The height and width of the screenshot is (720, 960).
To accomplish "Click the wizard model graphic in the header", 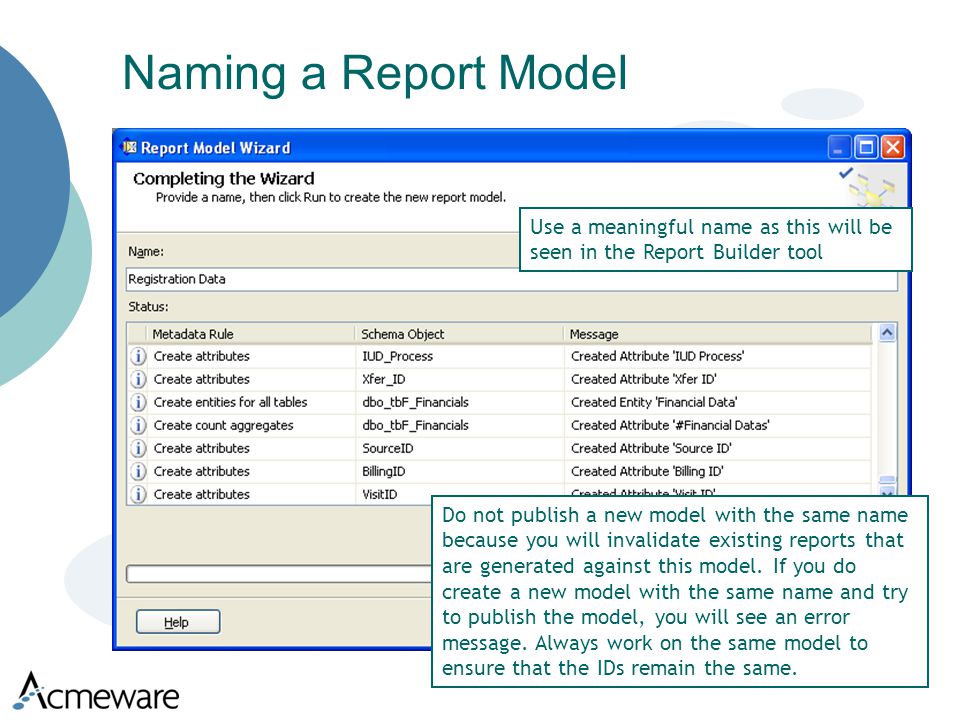I will 870,187.
